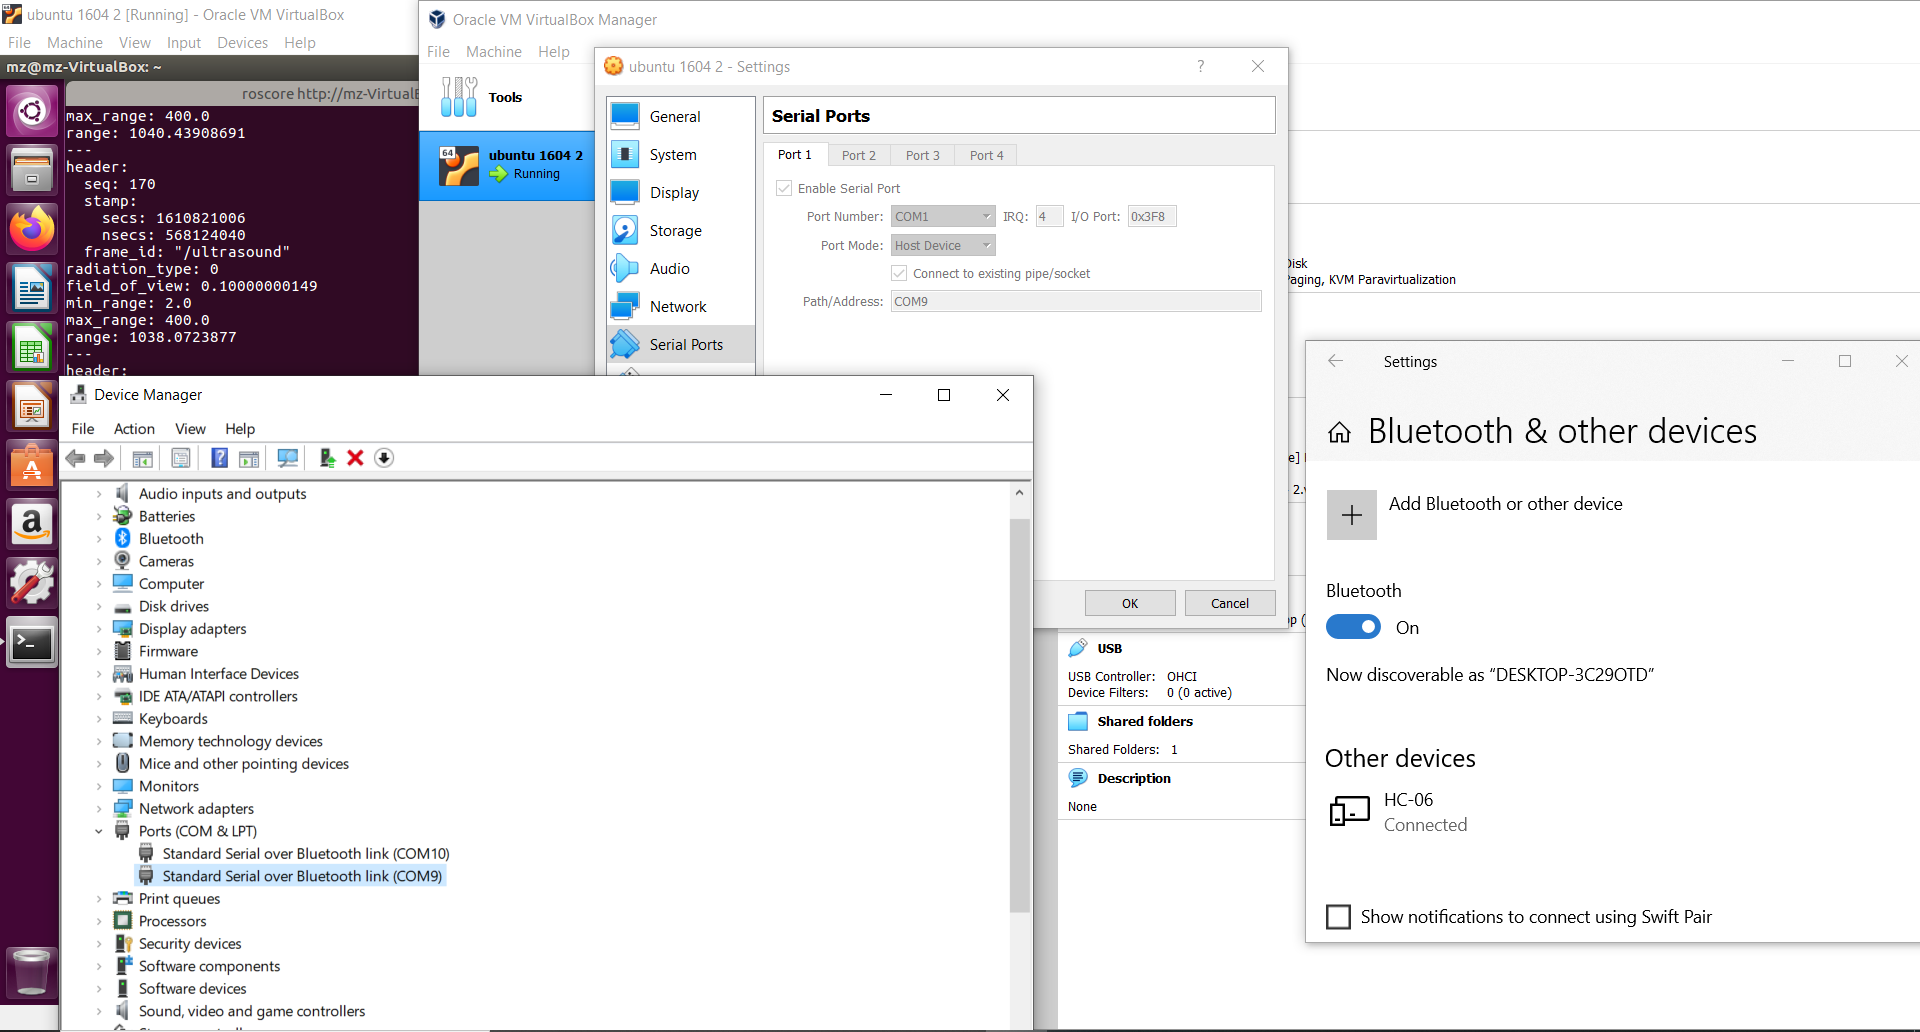
Task: Toggle Connect to existing pipe/socket checkbox
Action: click(899, 273)
